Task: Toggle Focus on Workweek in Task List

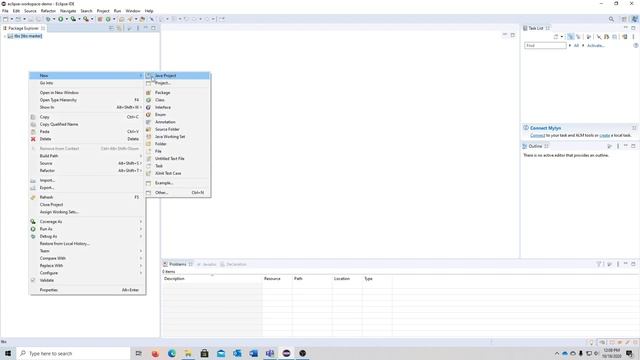Action: coord(589,37)
